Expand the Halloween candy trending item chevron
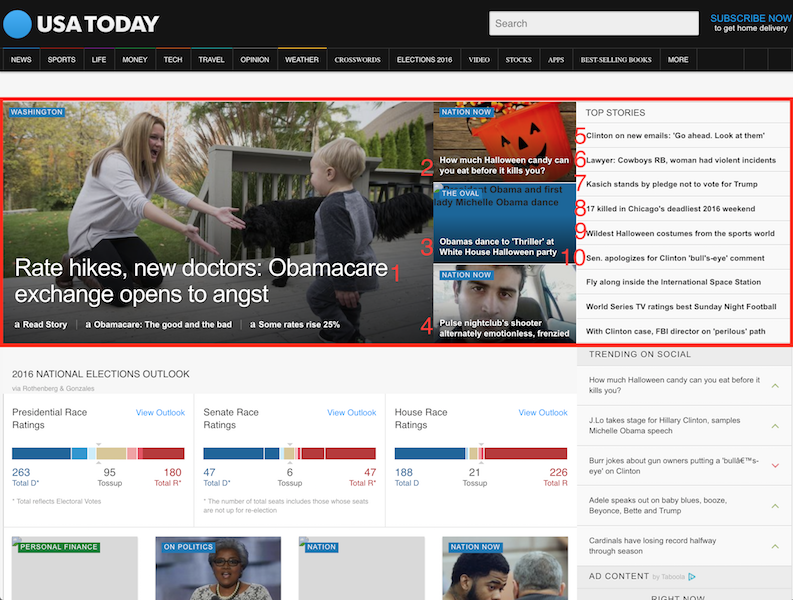The image size is (793, 600). pyautogui.click(x=775, y=385)
